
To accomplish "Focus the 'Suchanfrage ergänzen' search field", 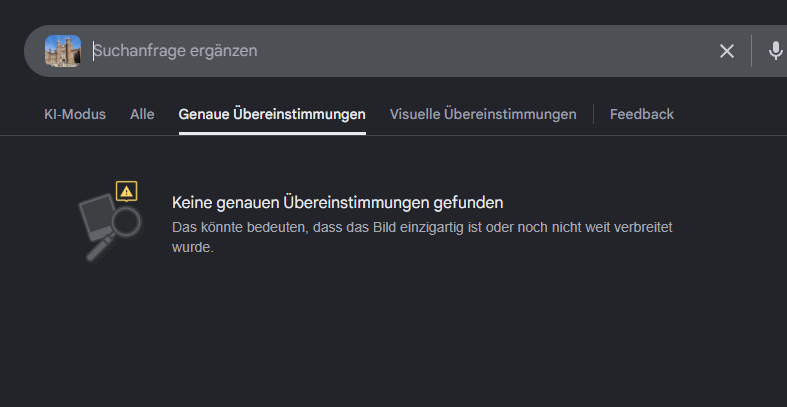I will pyautogui.click(x=402, y=51).
